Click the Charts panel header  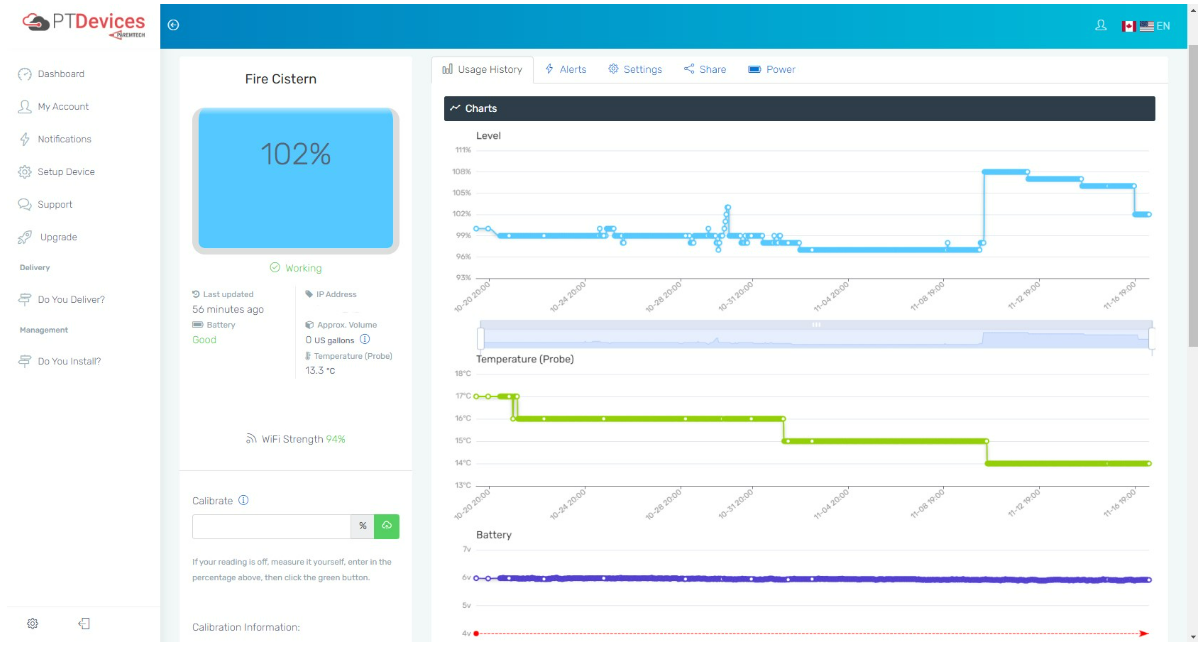[799, 108]
